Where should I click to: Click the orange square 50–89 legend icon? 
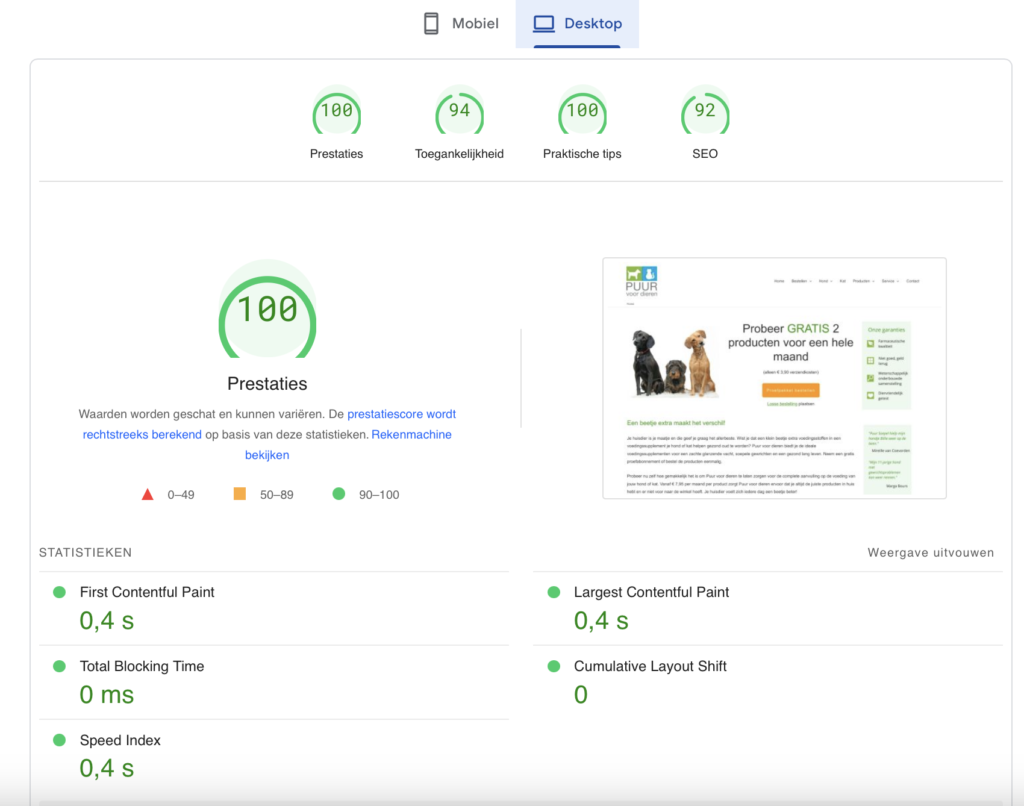point(240,494)
